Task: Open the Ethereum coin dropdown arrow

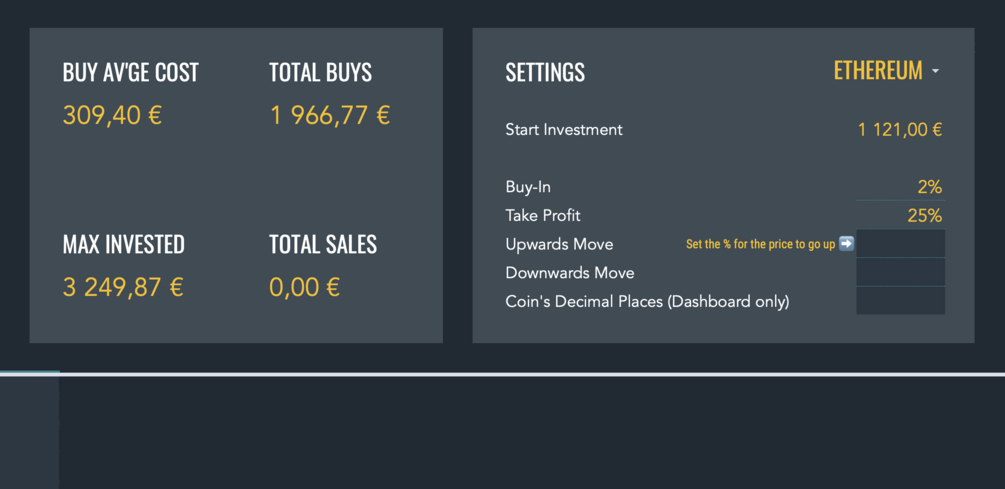Action: (x=935, y=72)
